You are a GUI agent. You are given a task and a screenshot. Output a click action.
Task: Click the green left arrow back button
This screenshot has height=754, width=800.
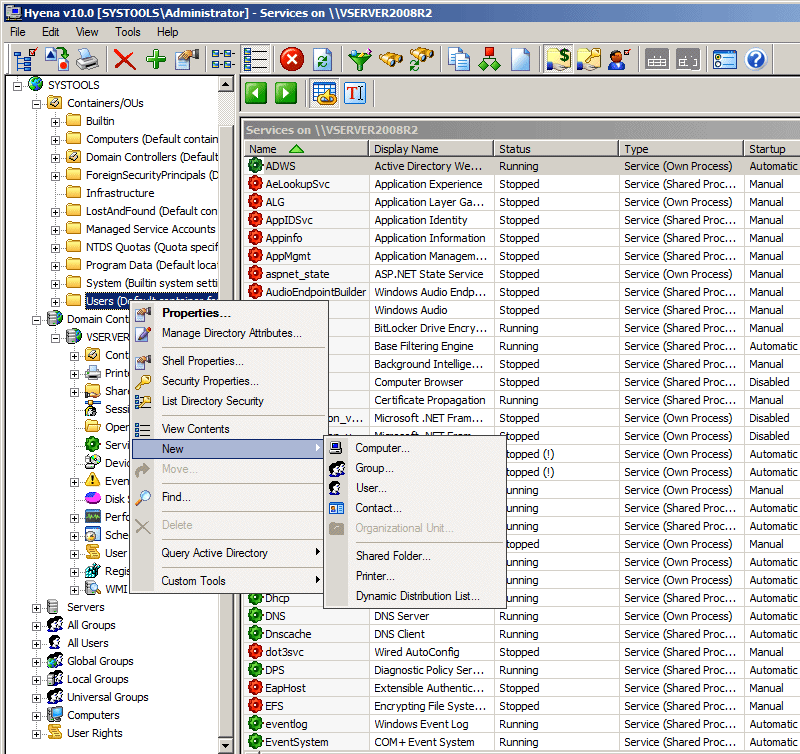pos(256,93)
